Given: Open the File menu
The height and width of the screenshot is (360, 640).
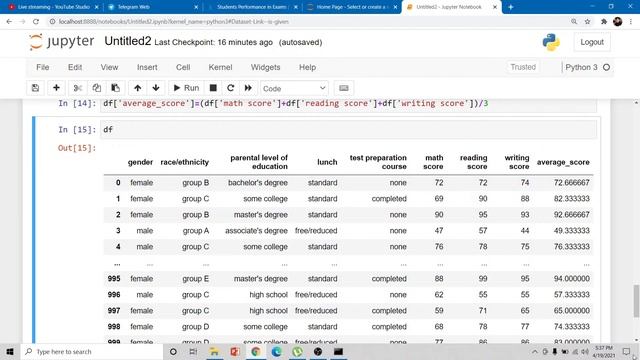Looking at the screenshot, I should point(42,67).
